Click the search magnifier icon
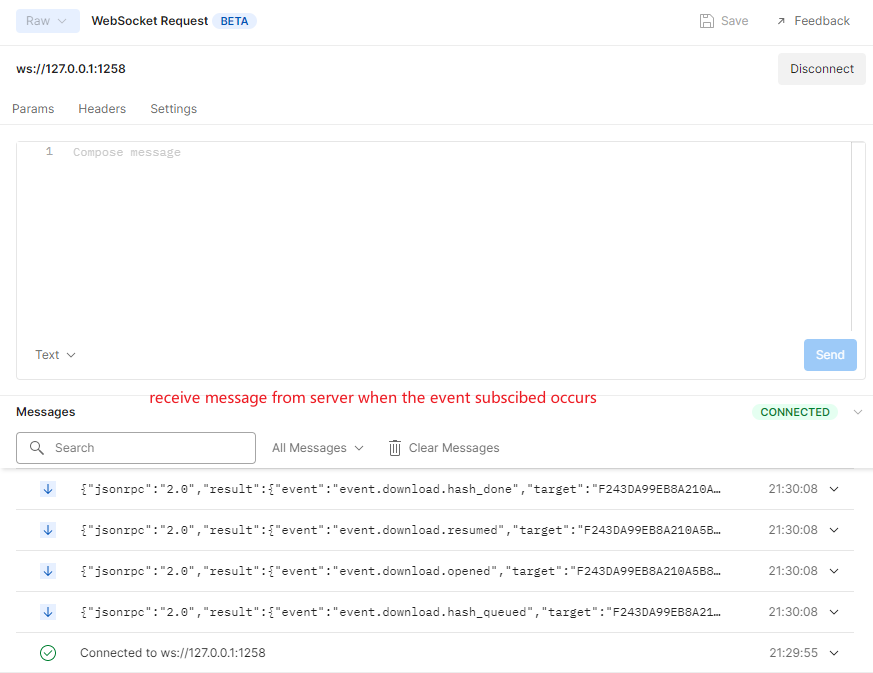Viewport: 873px width, 673px height. click(38, 448)
